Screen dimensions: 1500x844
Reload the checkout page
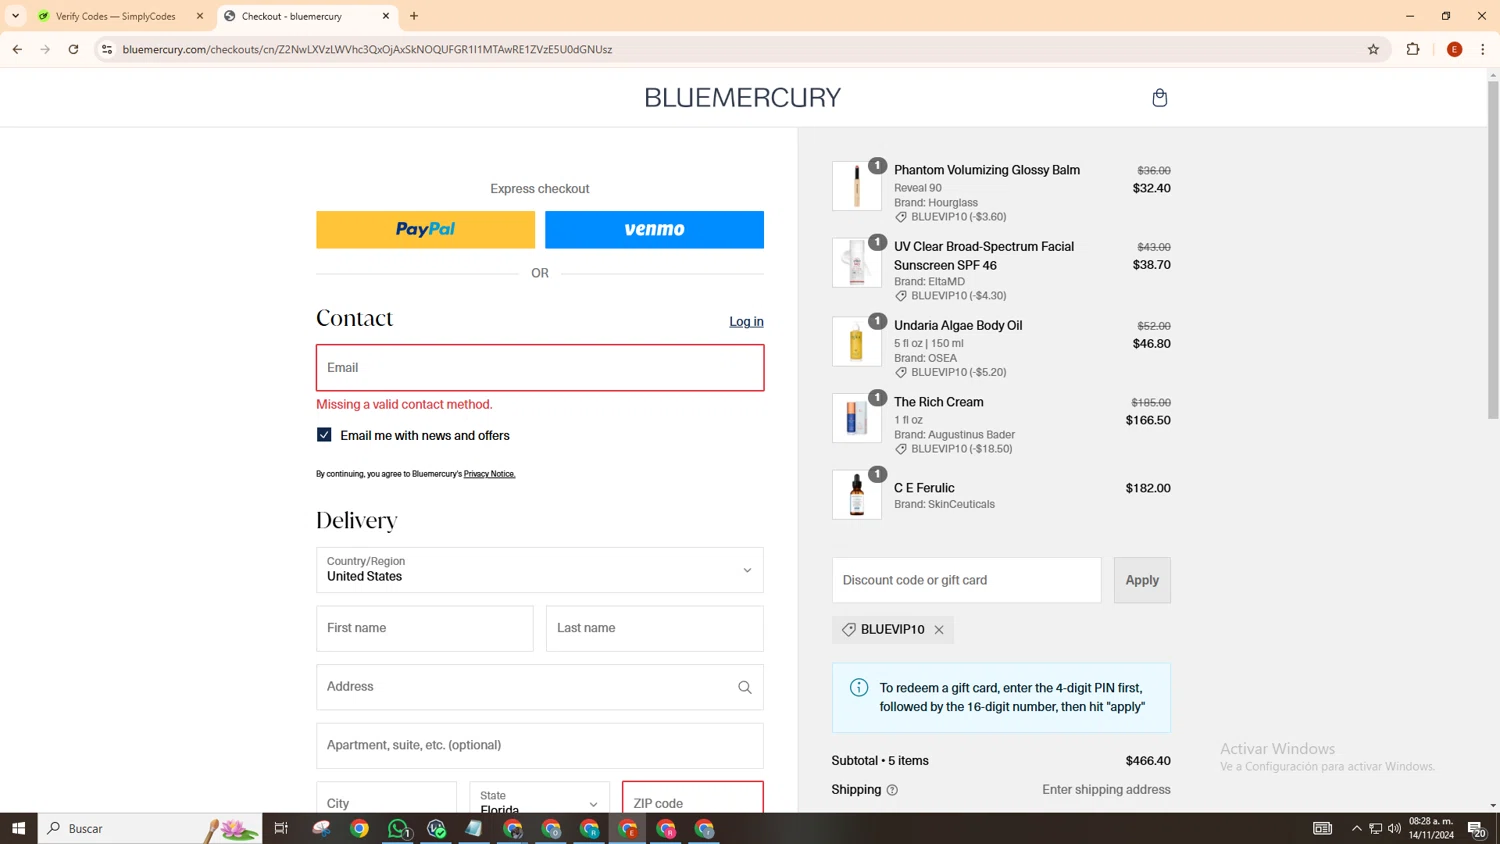(73, 49)
